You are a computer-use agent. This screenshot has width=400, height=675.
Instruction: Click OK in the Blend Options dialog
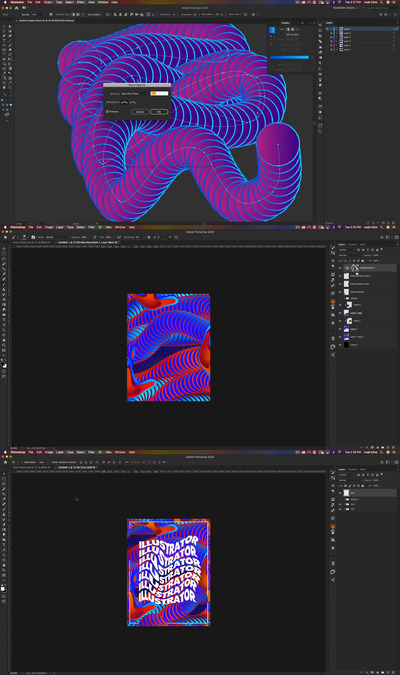click(x=159, y=112)
